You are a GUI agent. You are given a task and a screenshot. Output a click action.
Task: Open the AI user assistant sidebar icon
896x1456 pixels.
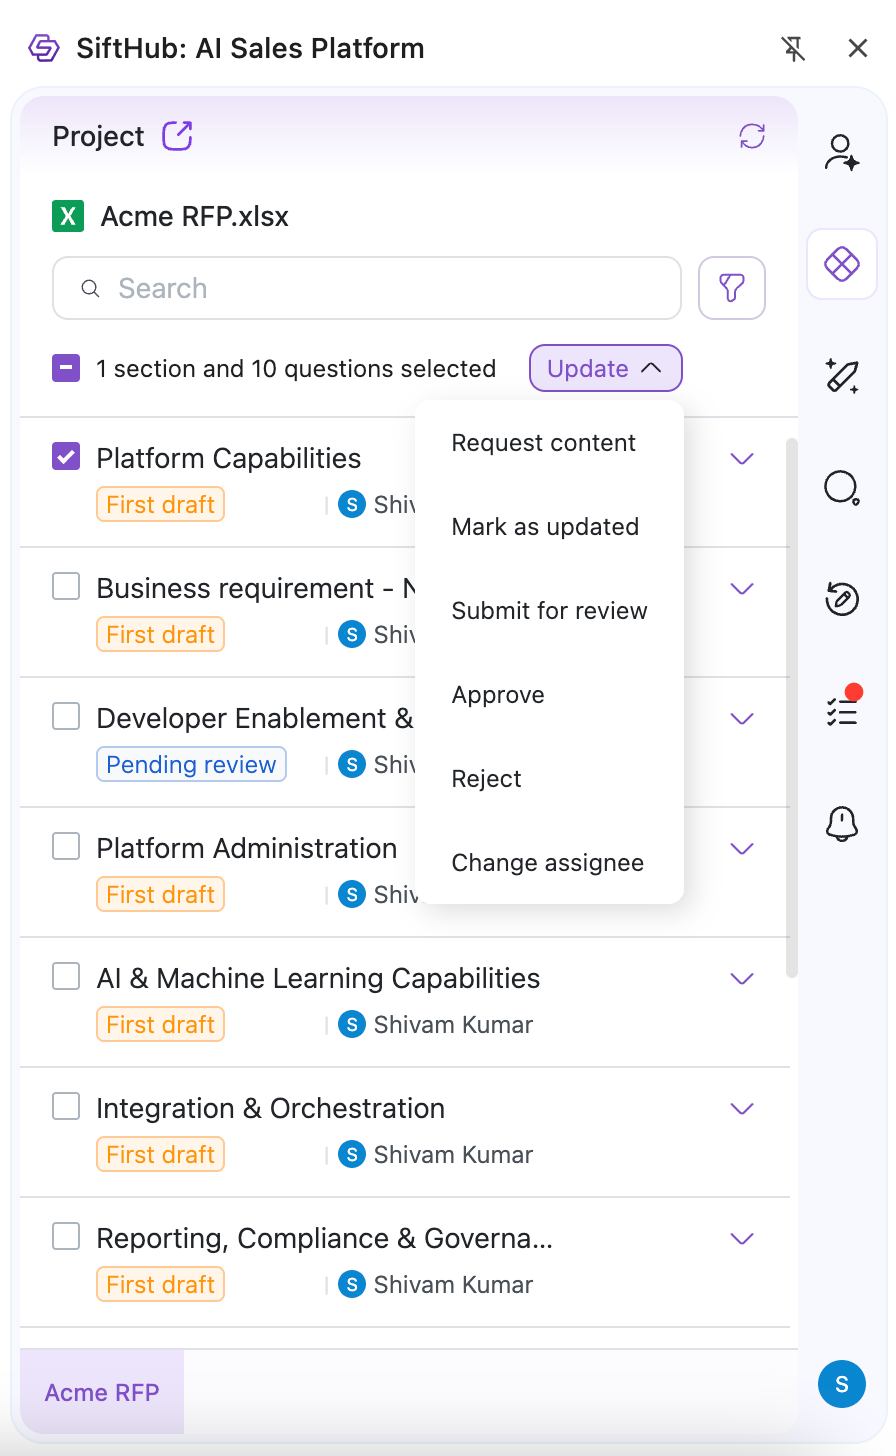click(x=841, y=153)
